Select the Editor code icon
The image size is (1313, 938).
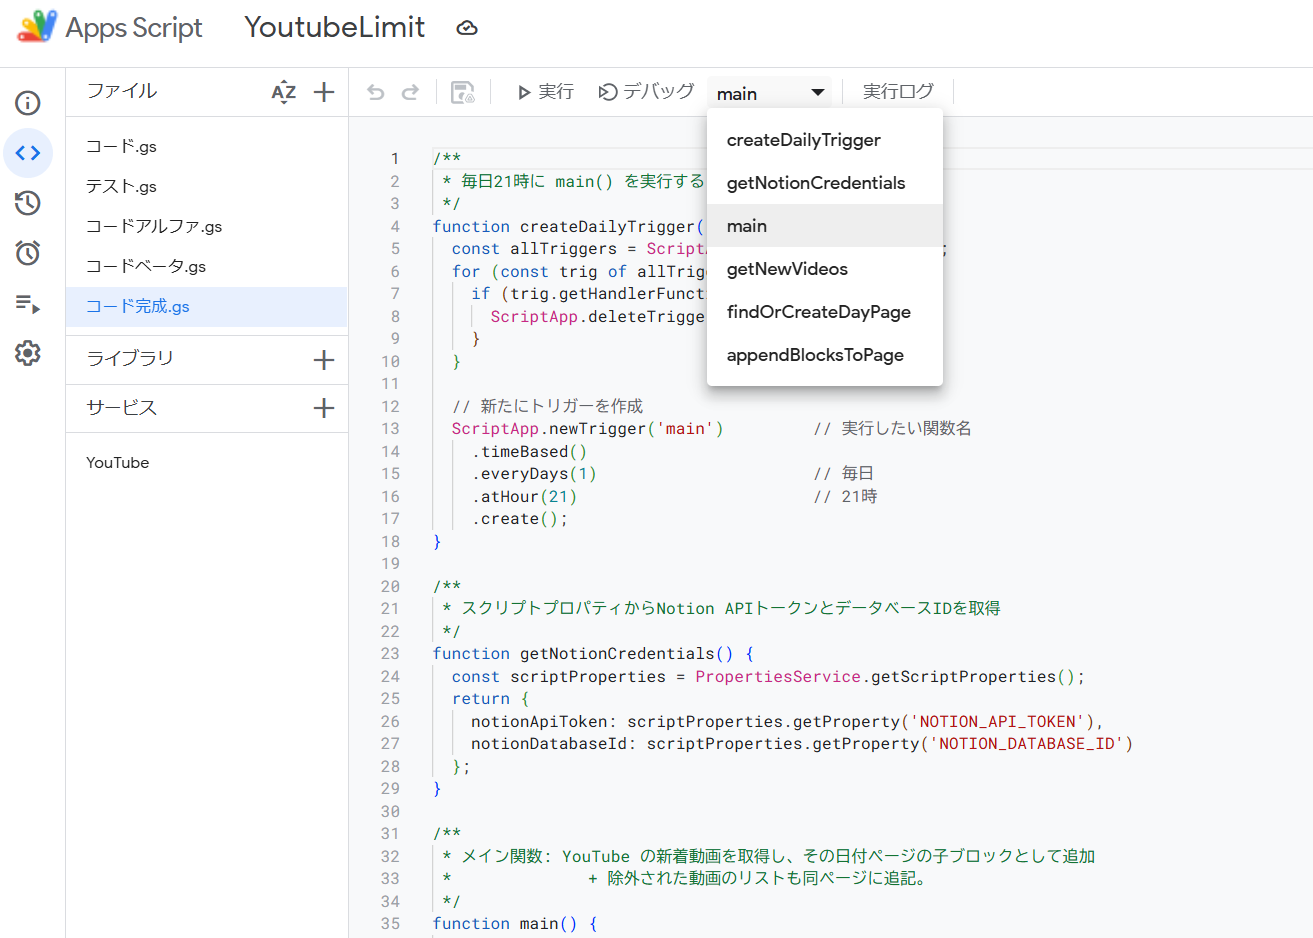28,153
